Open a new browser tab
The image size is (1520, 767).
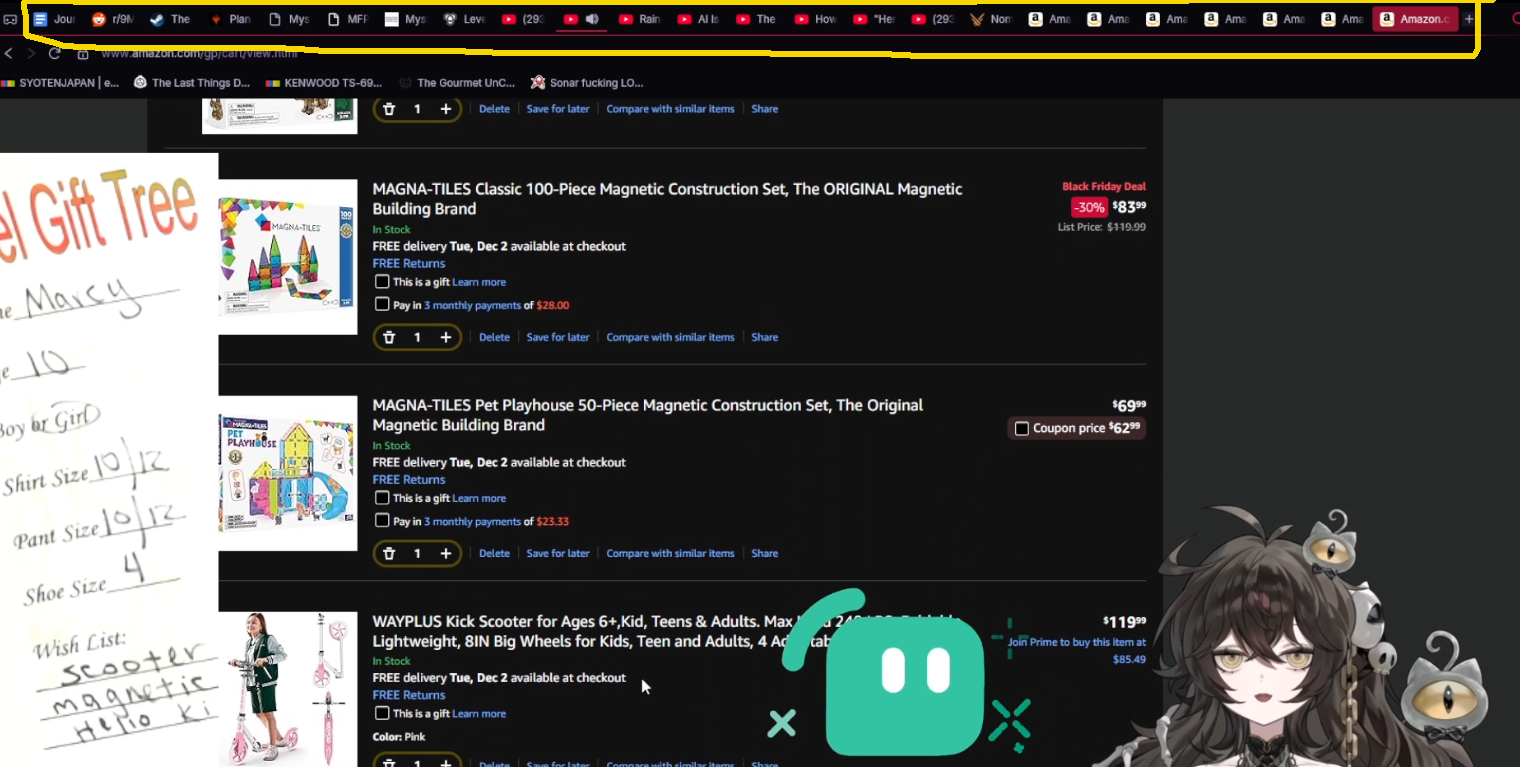tap(1469, 19)
